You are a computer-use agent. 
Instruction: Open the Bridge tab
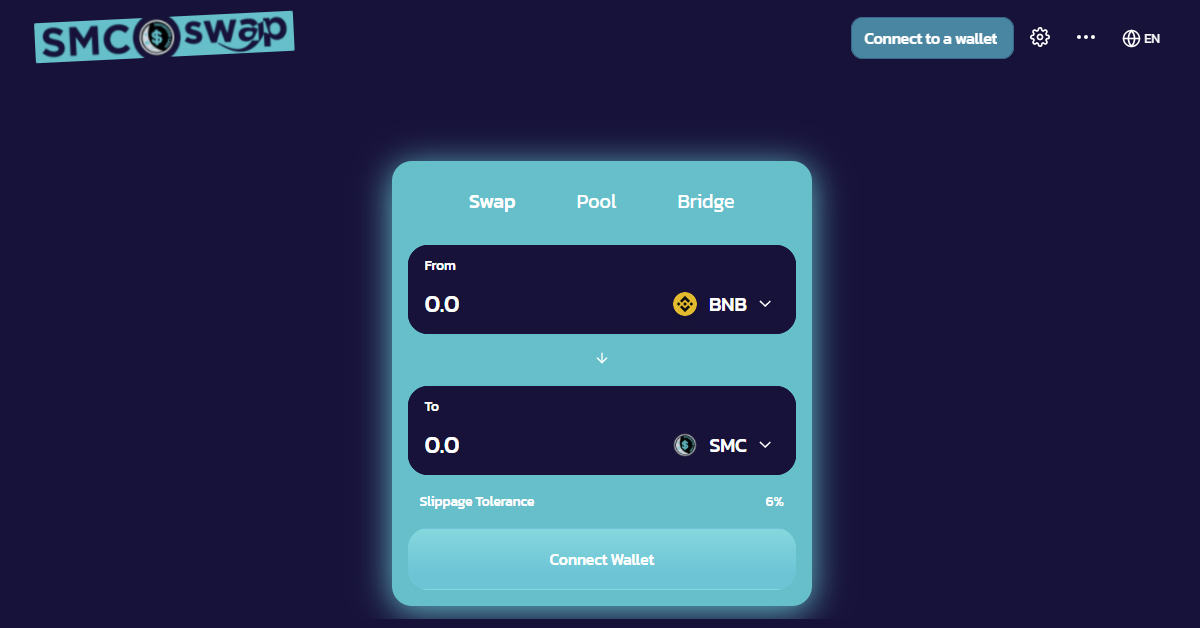coord(706,202)
